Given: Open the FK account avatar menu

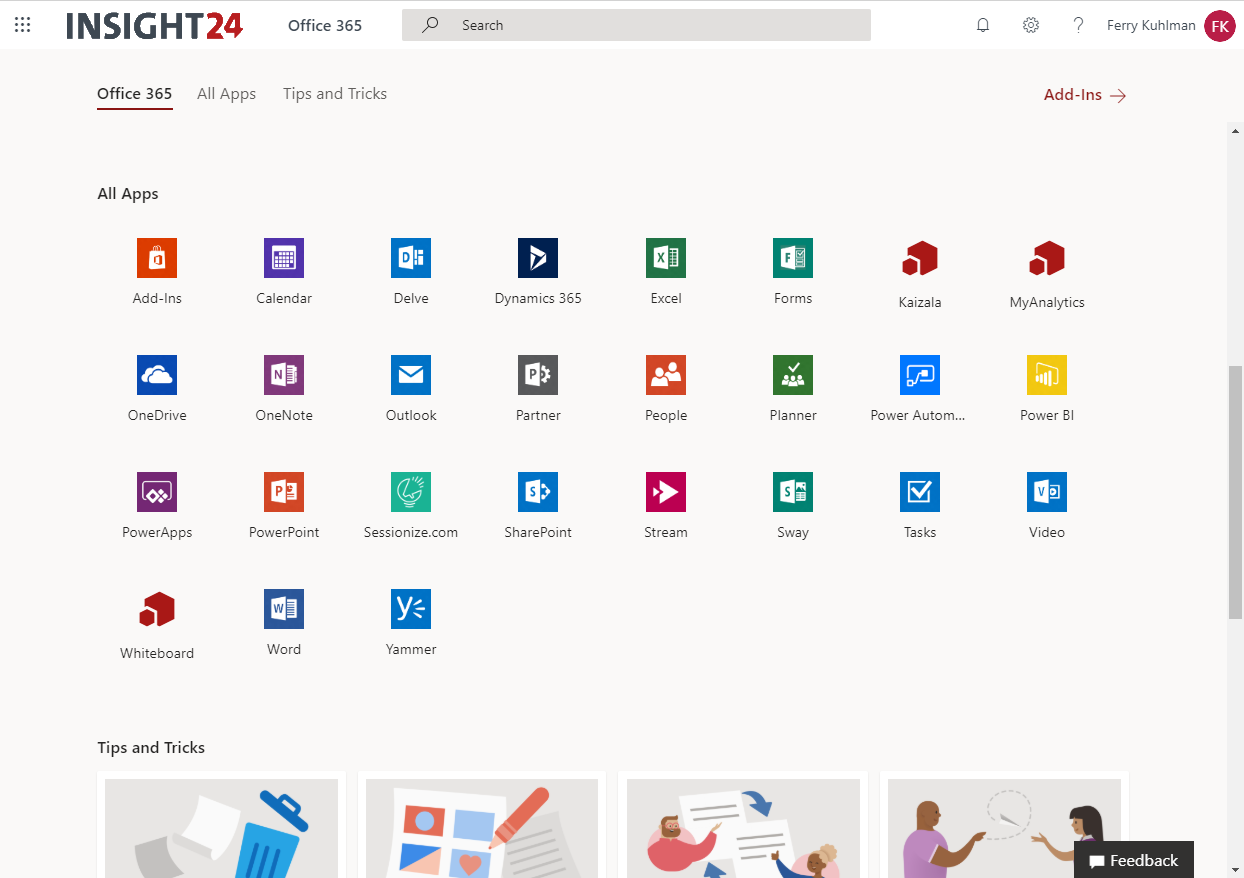Looking at the screenshot, I should click(1220, 26).
